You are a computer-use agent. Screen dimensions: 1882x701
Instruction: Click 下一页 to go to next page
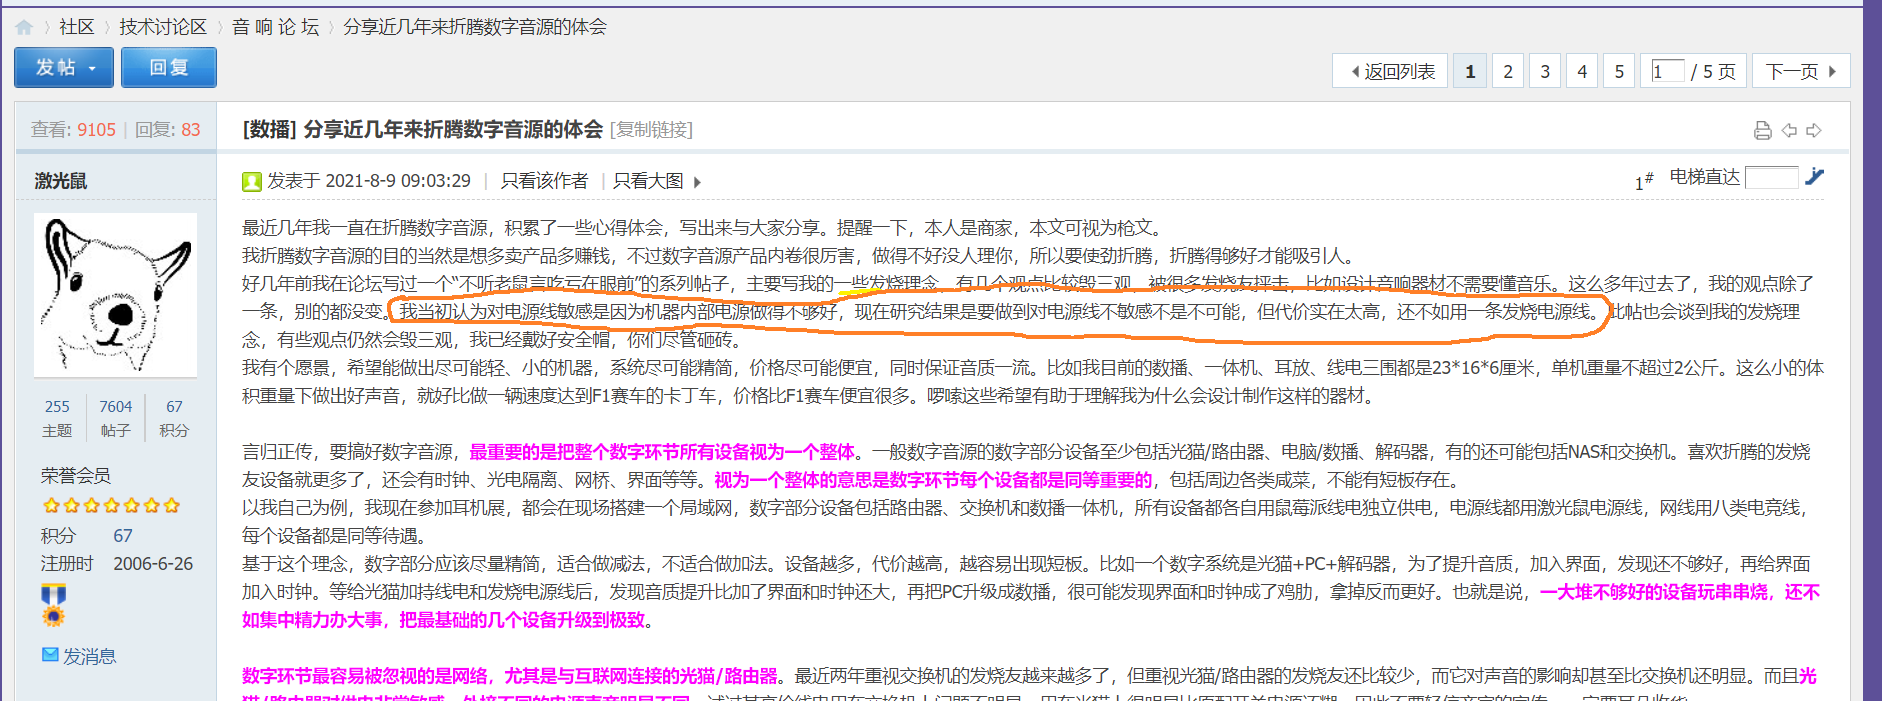point(1800,71)
